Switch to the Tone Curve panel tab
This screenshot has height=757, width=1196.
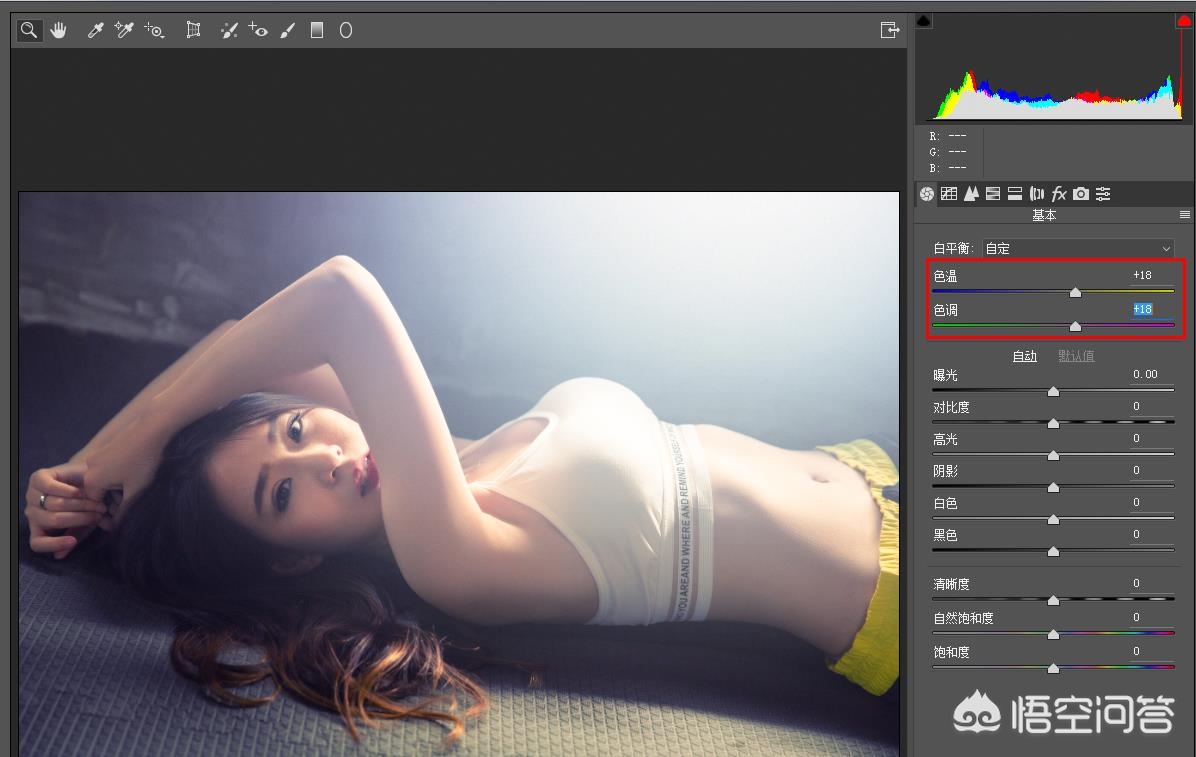(x=949, y=194)
